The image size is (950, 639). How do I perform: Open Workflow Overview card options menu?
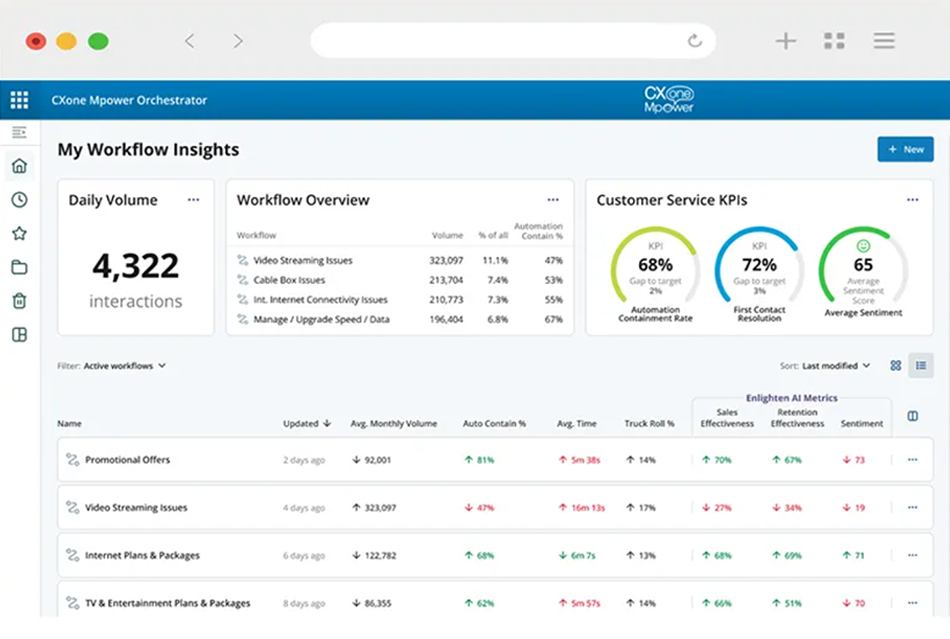pyautogui.click(x=553, y=200)
